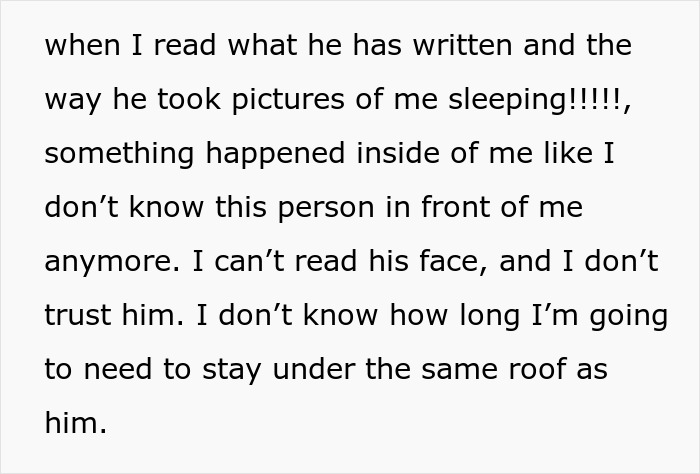Click the word "inside"
Viewport: 700px width, 474px height.
(x=399, y=154)
